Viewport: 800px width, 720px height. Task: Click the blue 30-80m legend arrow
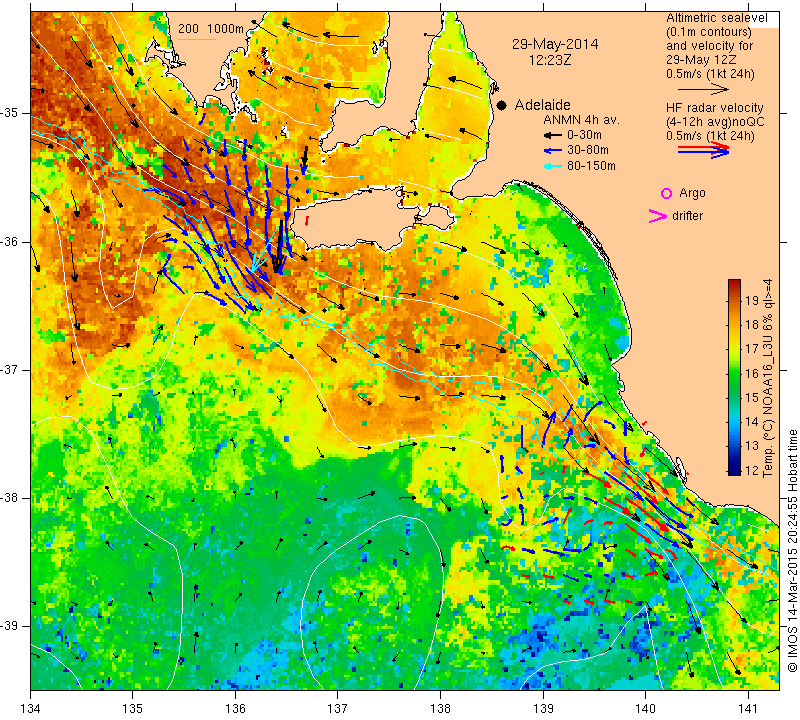(553, 151)
